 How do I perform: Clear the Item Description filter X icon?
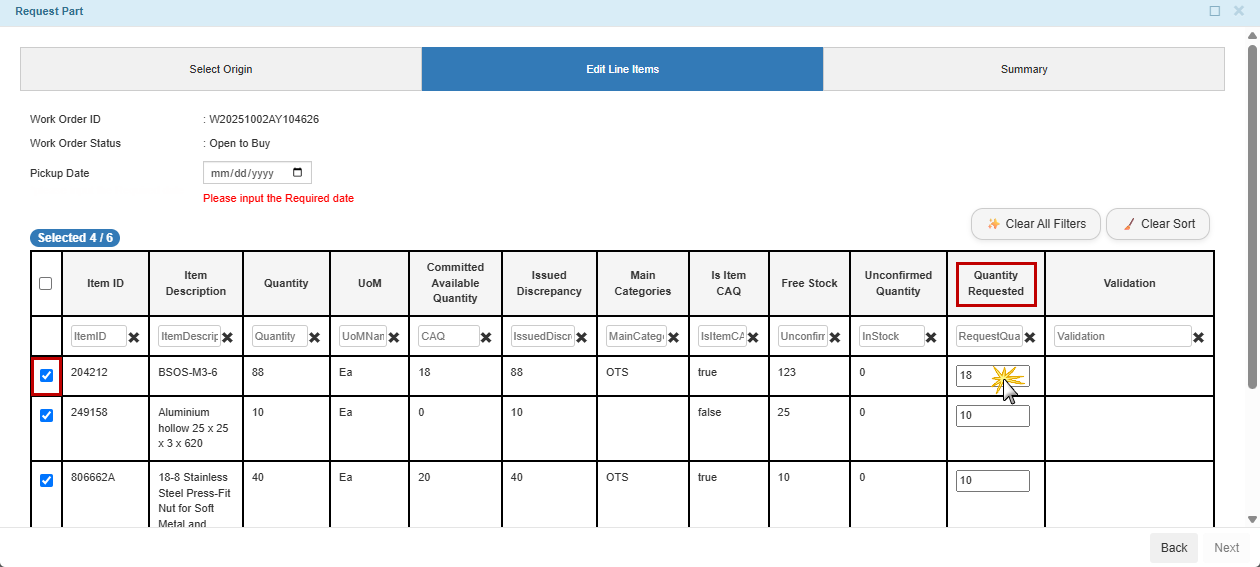pyautogui.click(x=227, y=337)
